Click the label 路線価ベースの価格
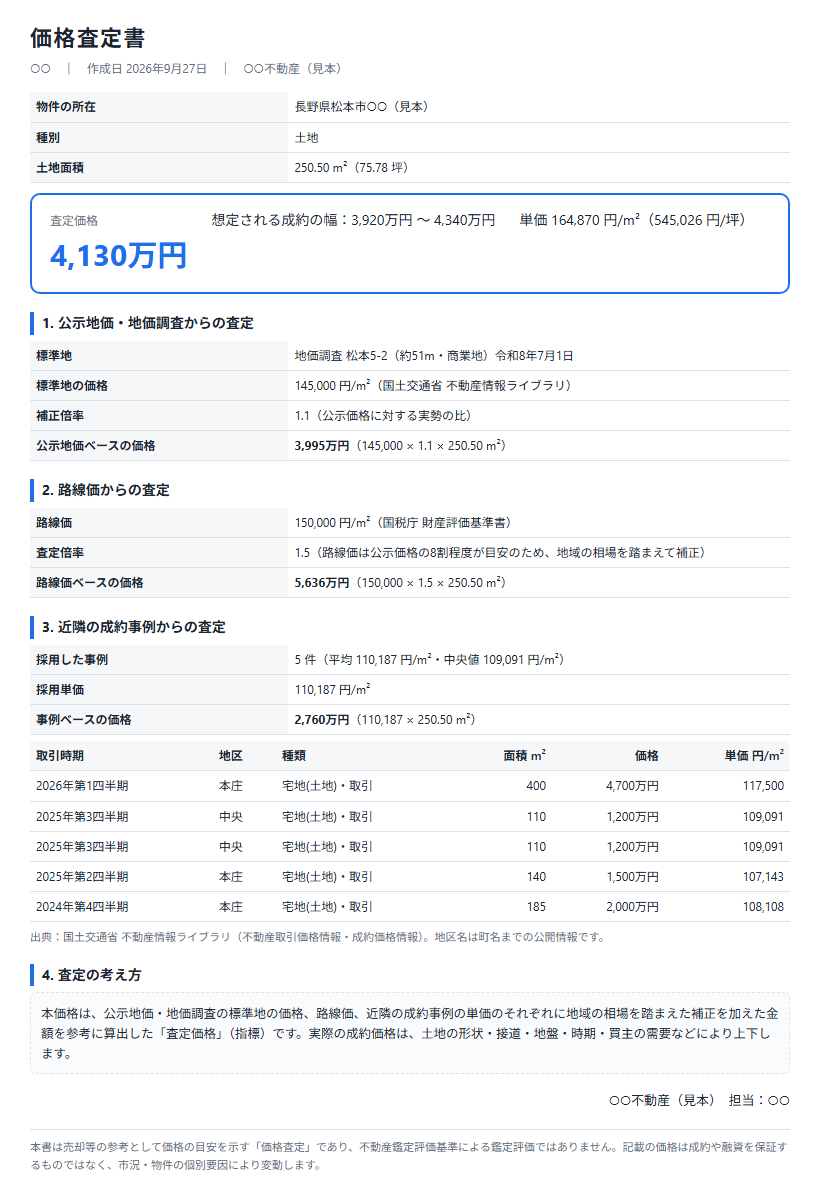820x1180 pixels. coord(90,582)
